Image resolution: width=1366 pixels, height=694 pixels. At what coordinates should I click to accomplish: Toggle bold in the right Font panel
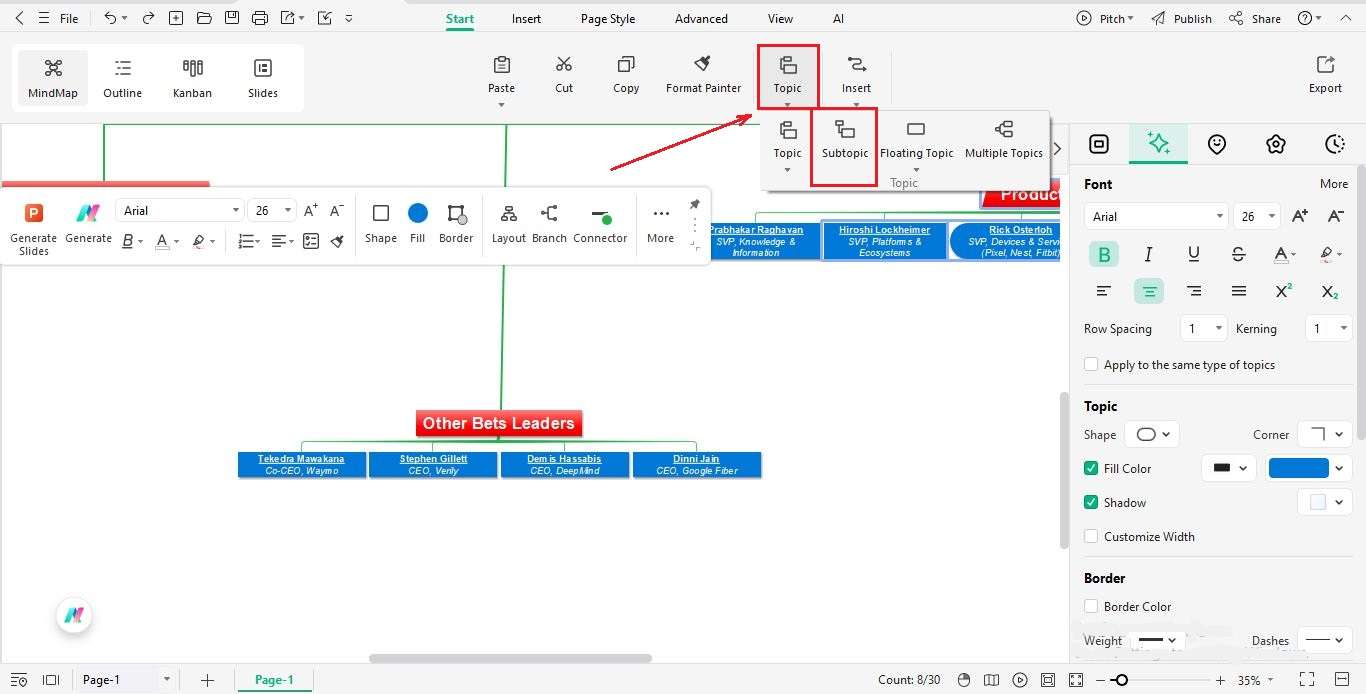[x=1104, y=255]
